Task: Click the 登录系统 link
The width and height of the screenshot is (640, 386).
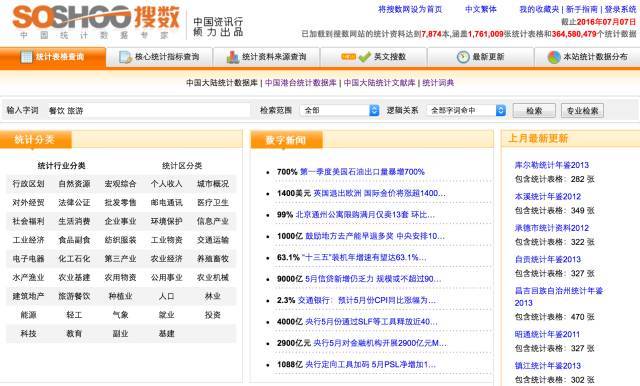Action: click(x=620, y=9)
